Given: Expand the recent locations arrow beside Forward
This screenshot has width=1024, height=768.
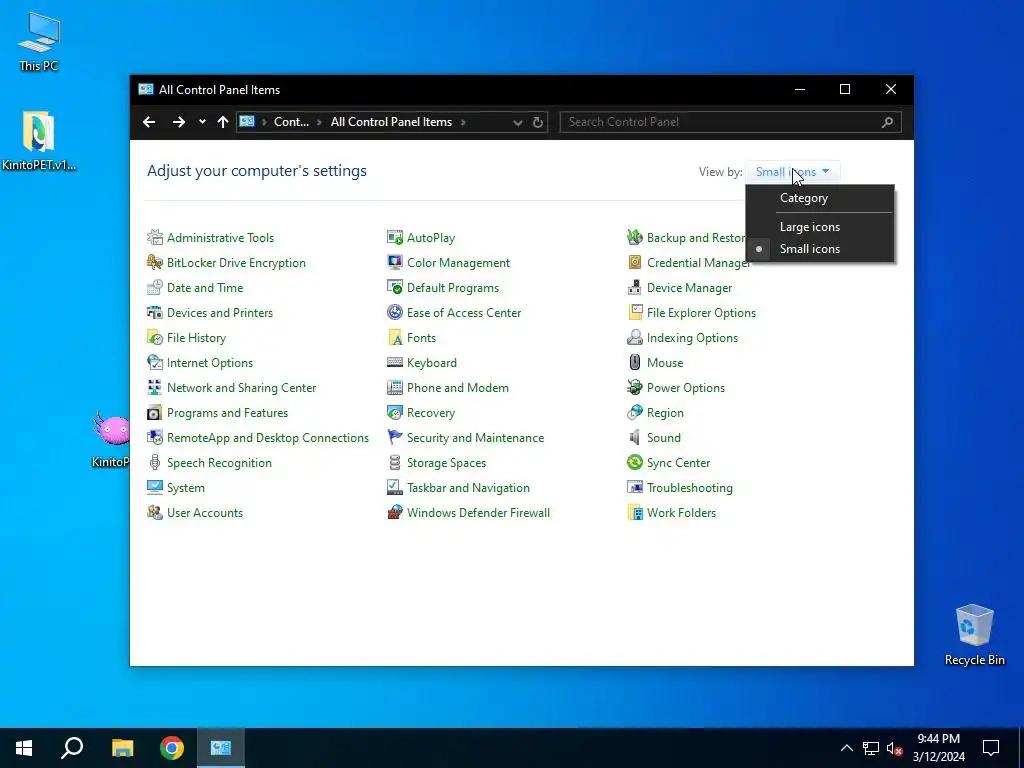Looking at the screenshot, I should pos(202,121).
